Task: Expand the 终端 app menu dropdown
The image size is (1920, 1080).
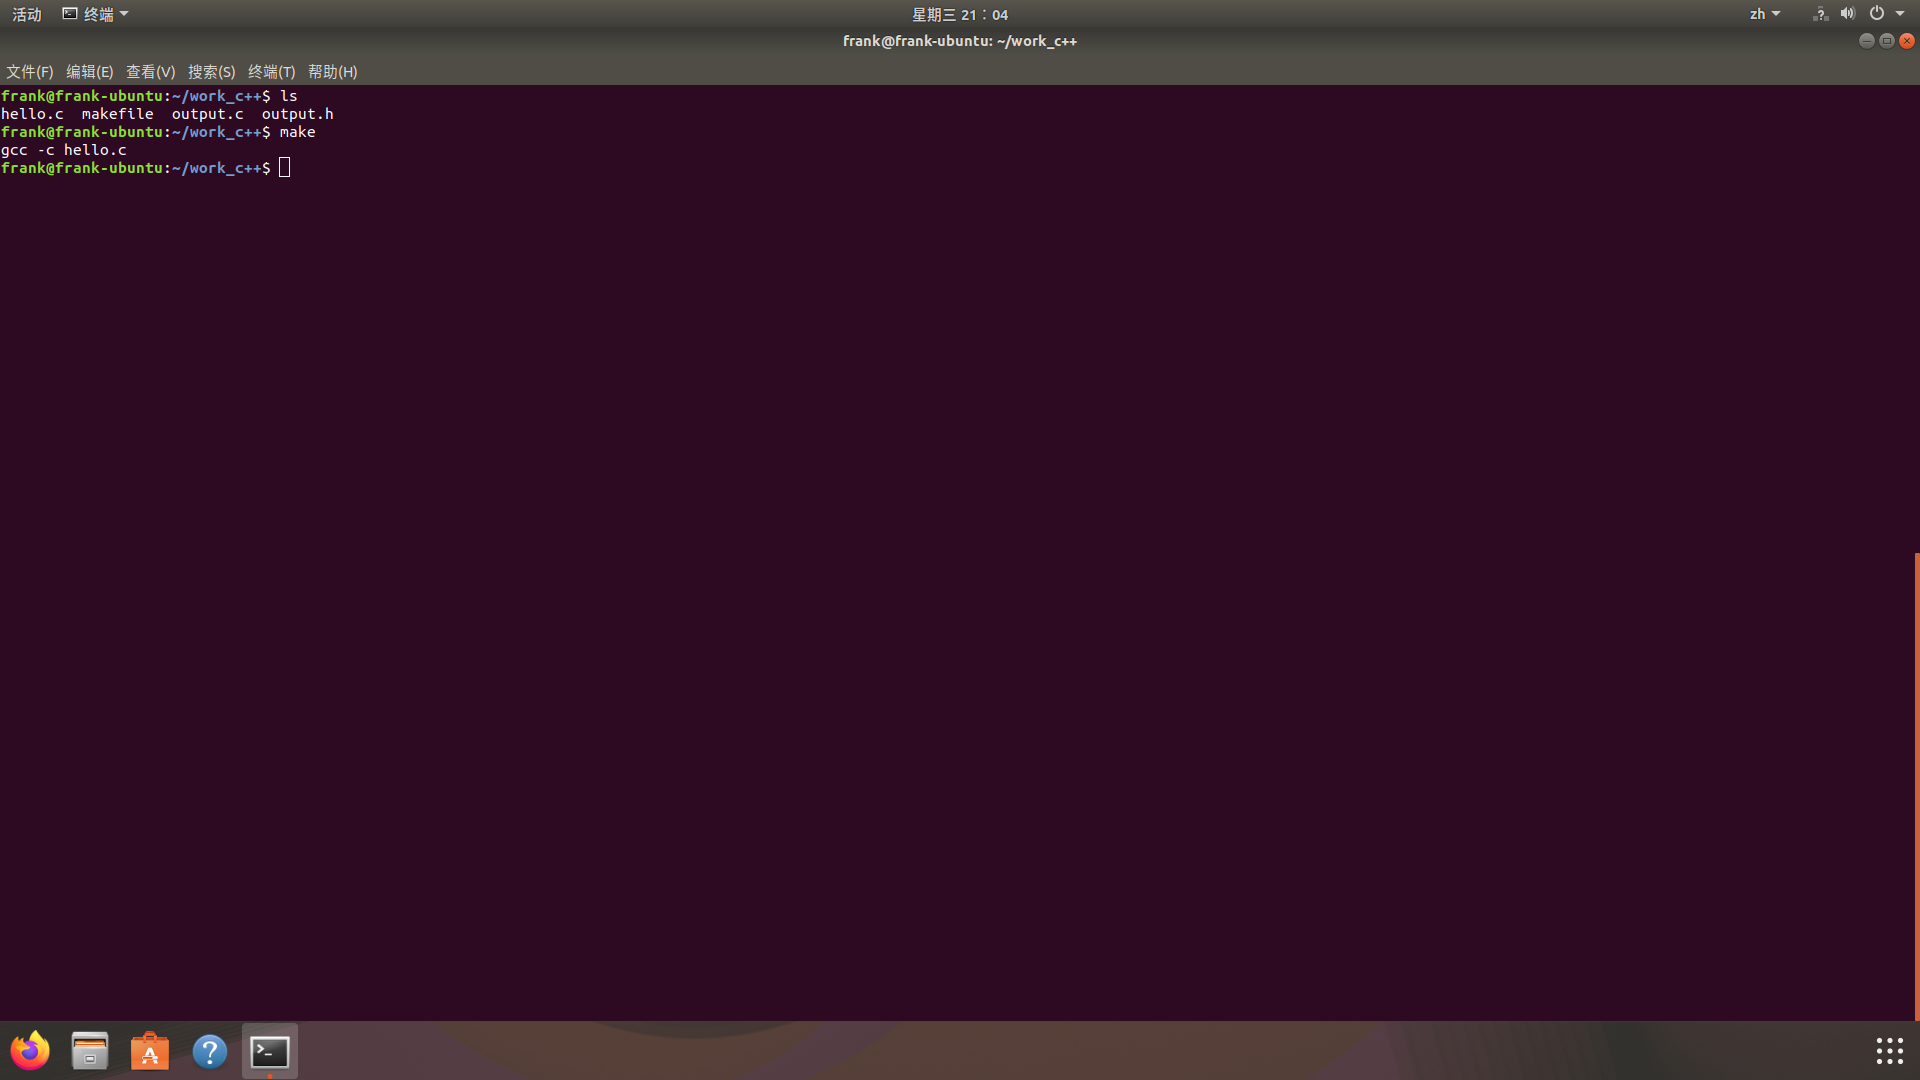Action: pyautogui.click(x=96, y=14)
